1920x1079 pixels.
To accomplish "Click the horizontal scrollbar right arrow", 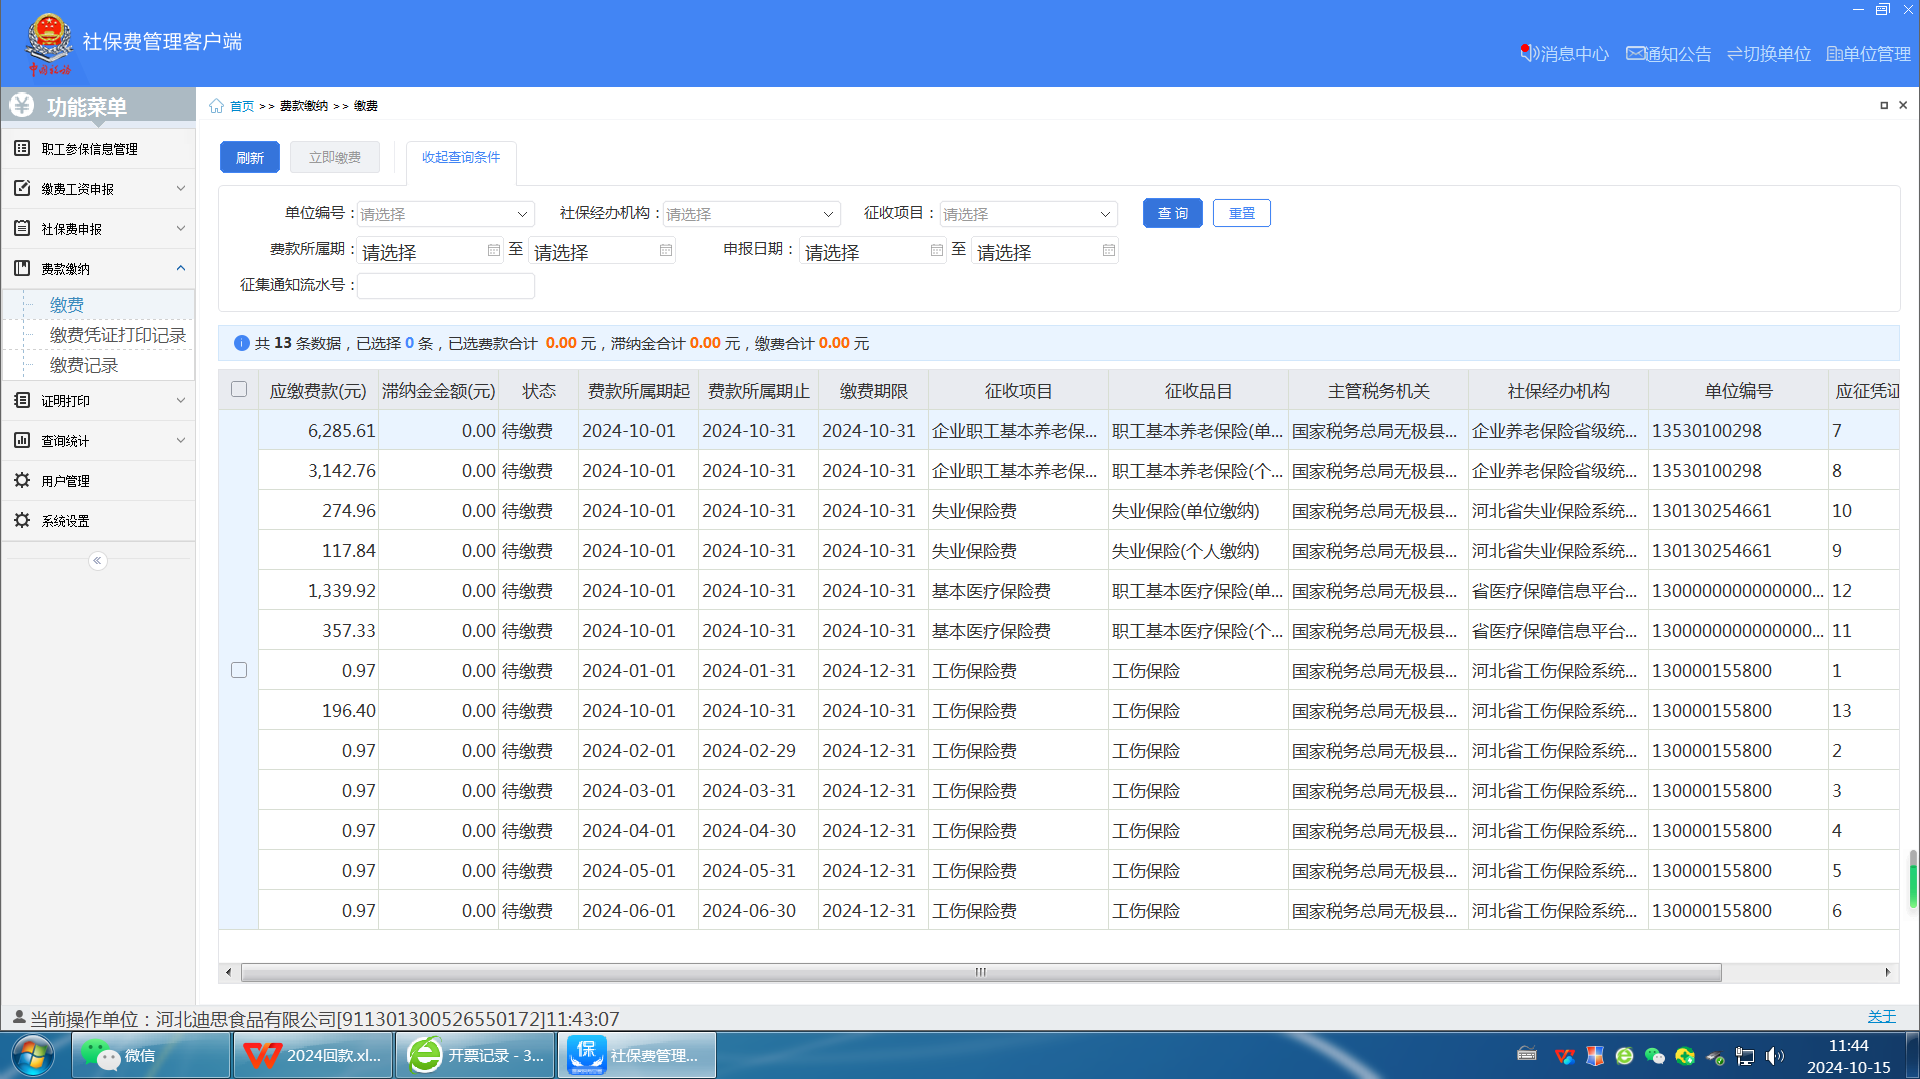I will [x=1888, y=973].
